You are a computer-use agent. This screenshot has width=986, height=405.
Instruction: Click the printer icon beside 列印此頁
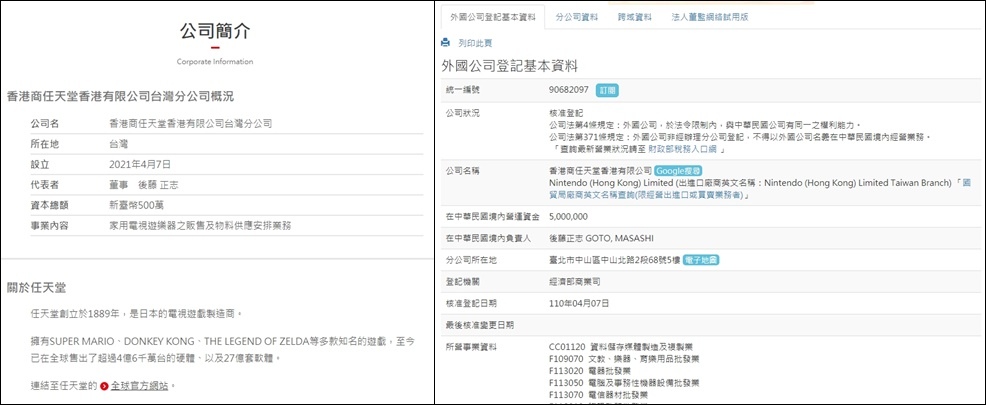pos(446,44)
